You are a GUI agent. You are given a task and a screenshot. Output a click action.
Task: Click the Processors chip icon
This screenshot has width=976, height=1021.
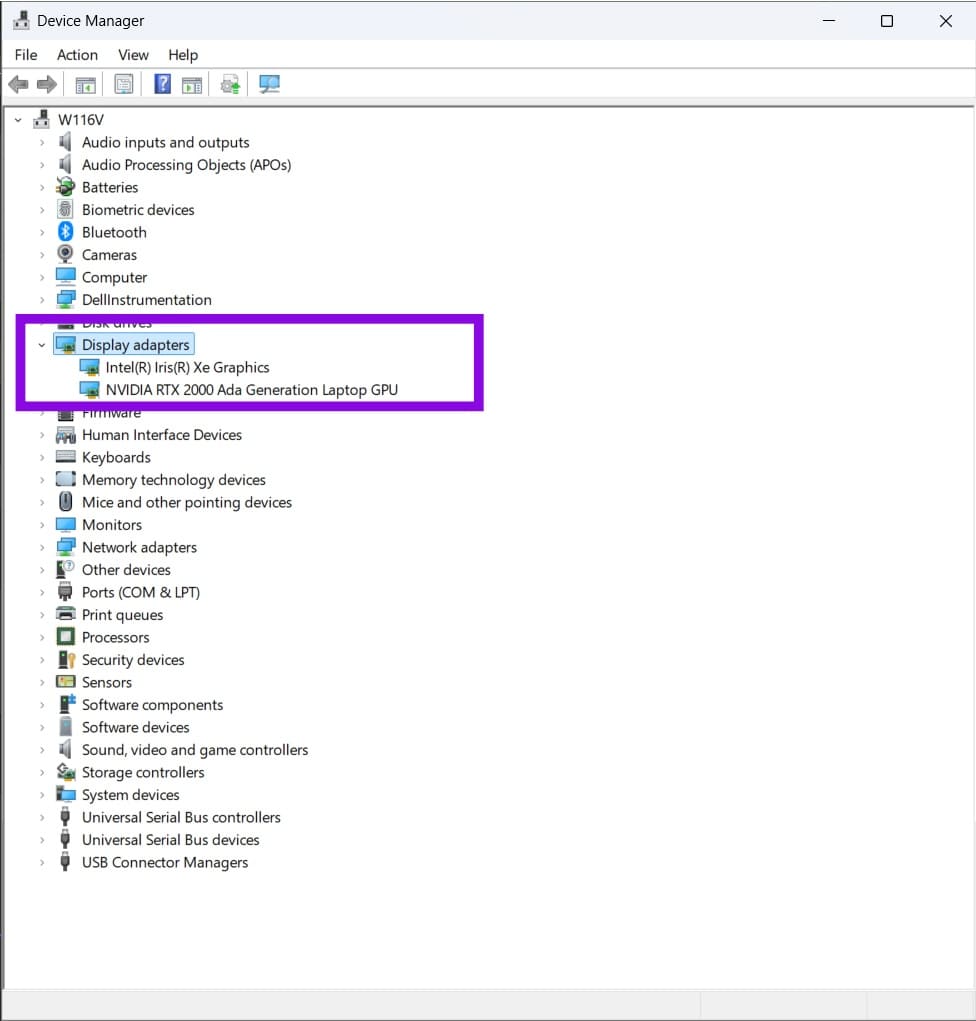pyautogui.click(x=65, y=636)
